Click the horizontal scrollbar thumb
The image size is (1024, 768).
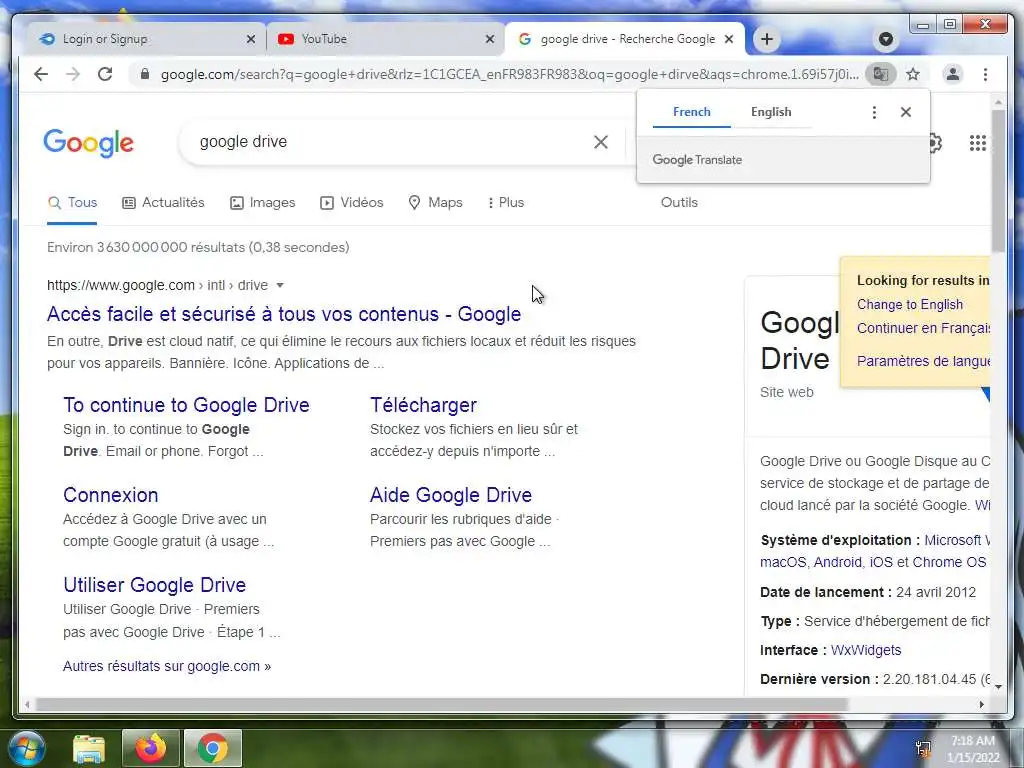(x=441, y=705)
